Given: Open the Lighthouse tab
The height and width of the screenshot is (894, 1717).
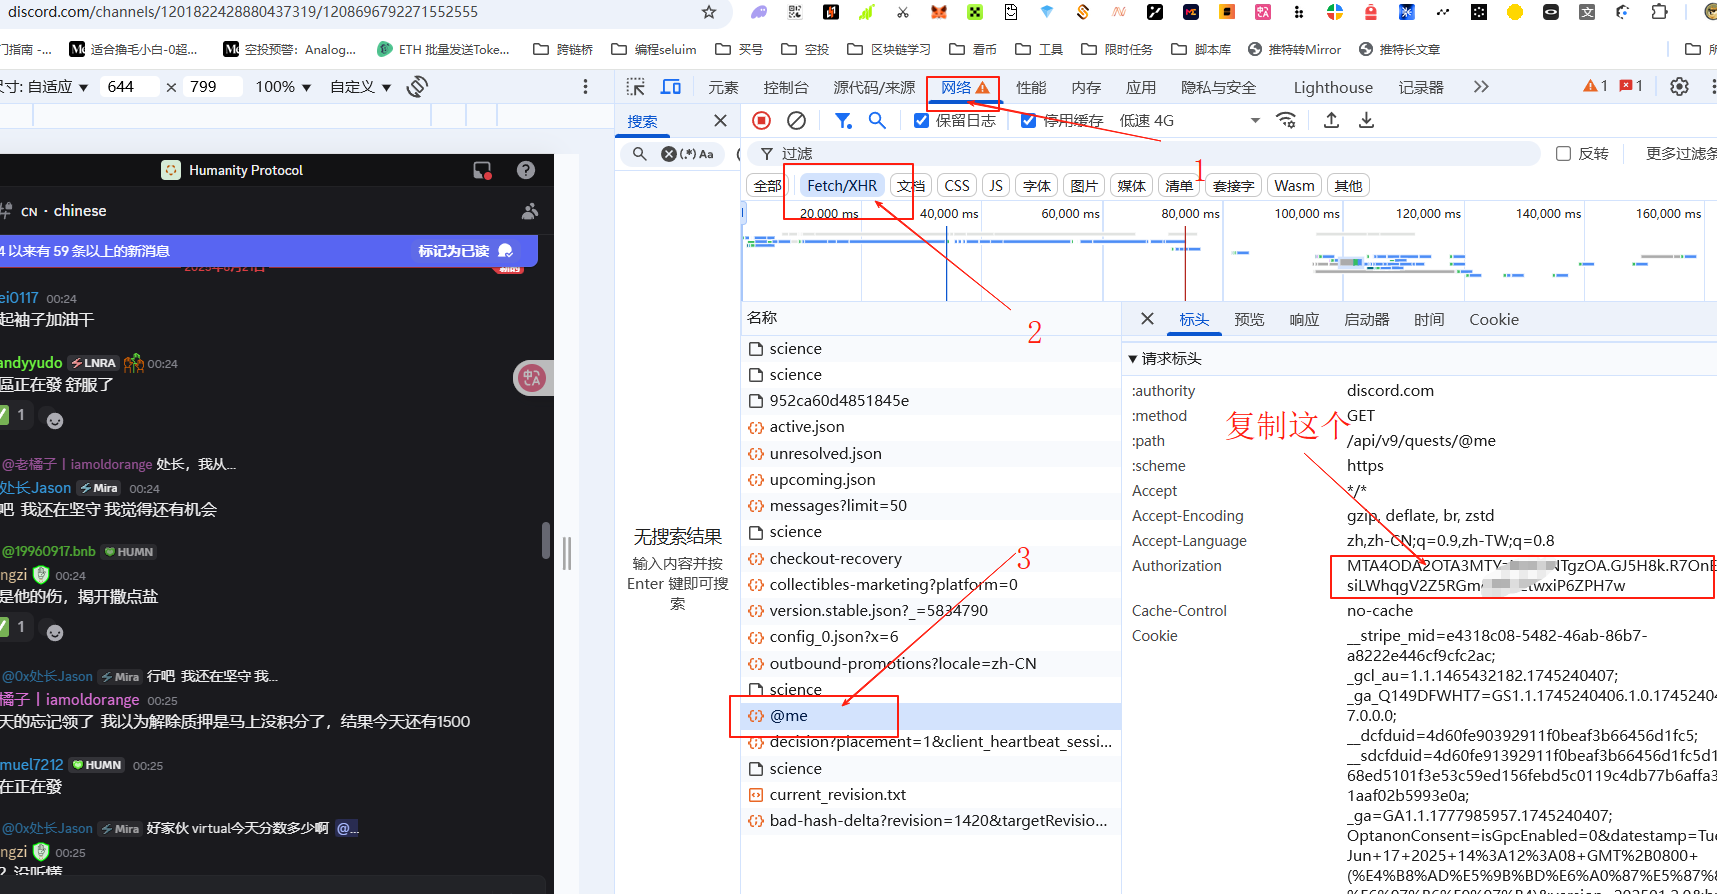Looking at the screenshot, I should pyautogui.click(x=1333, y=87).
